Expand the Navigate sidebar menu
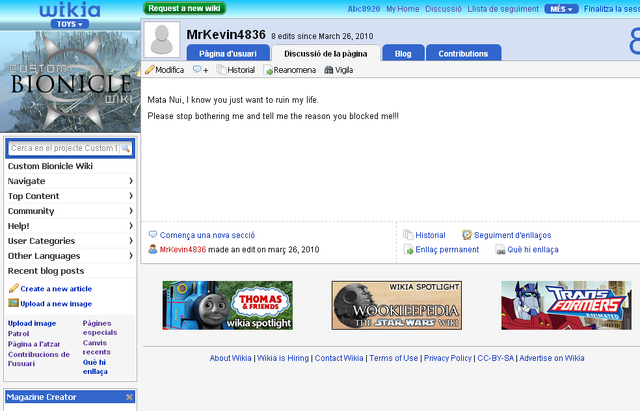This screenshot has width=640, height=411. [x=70, y=181]
